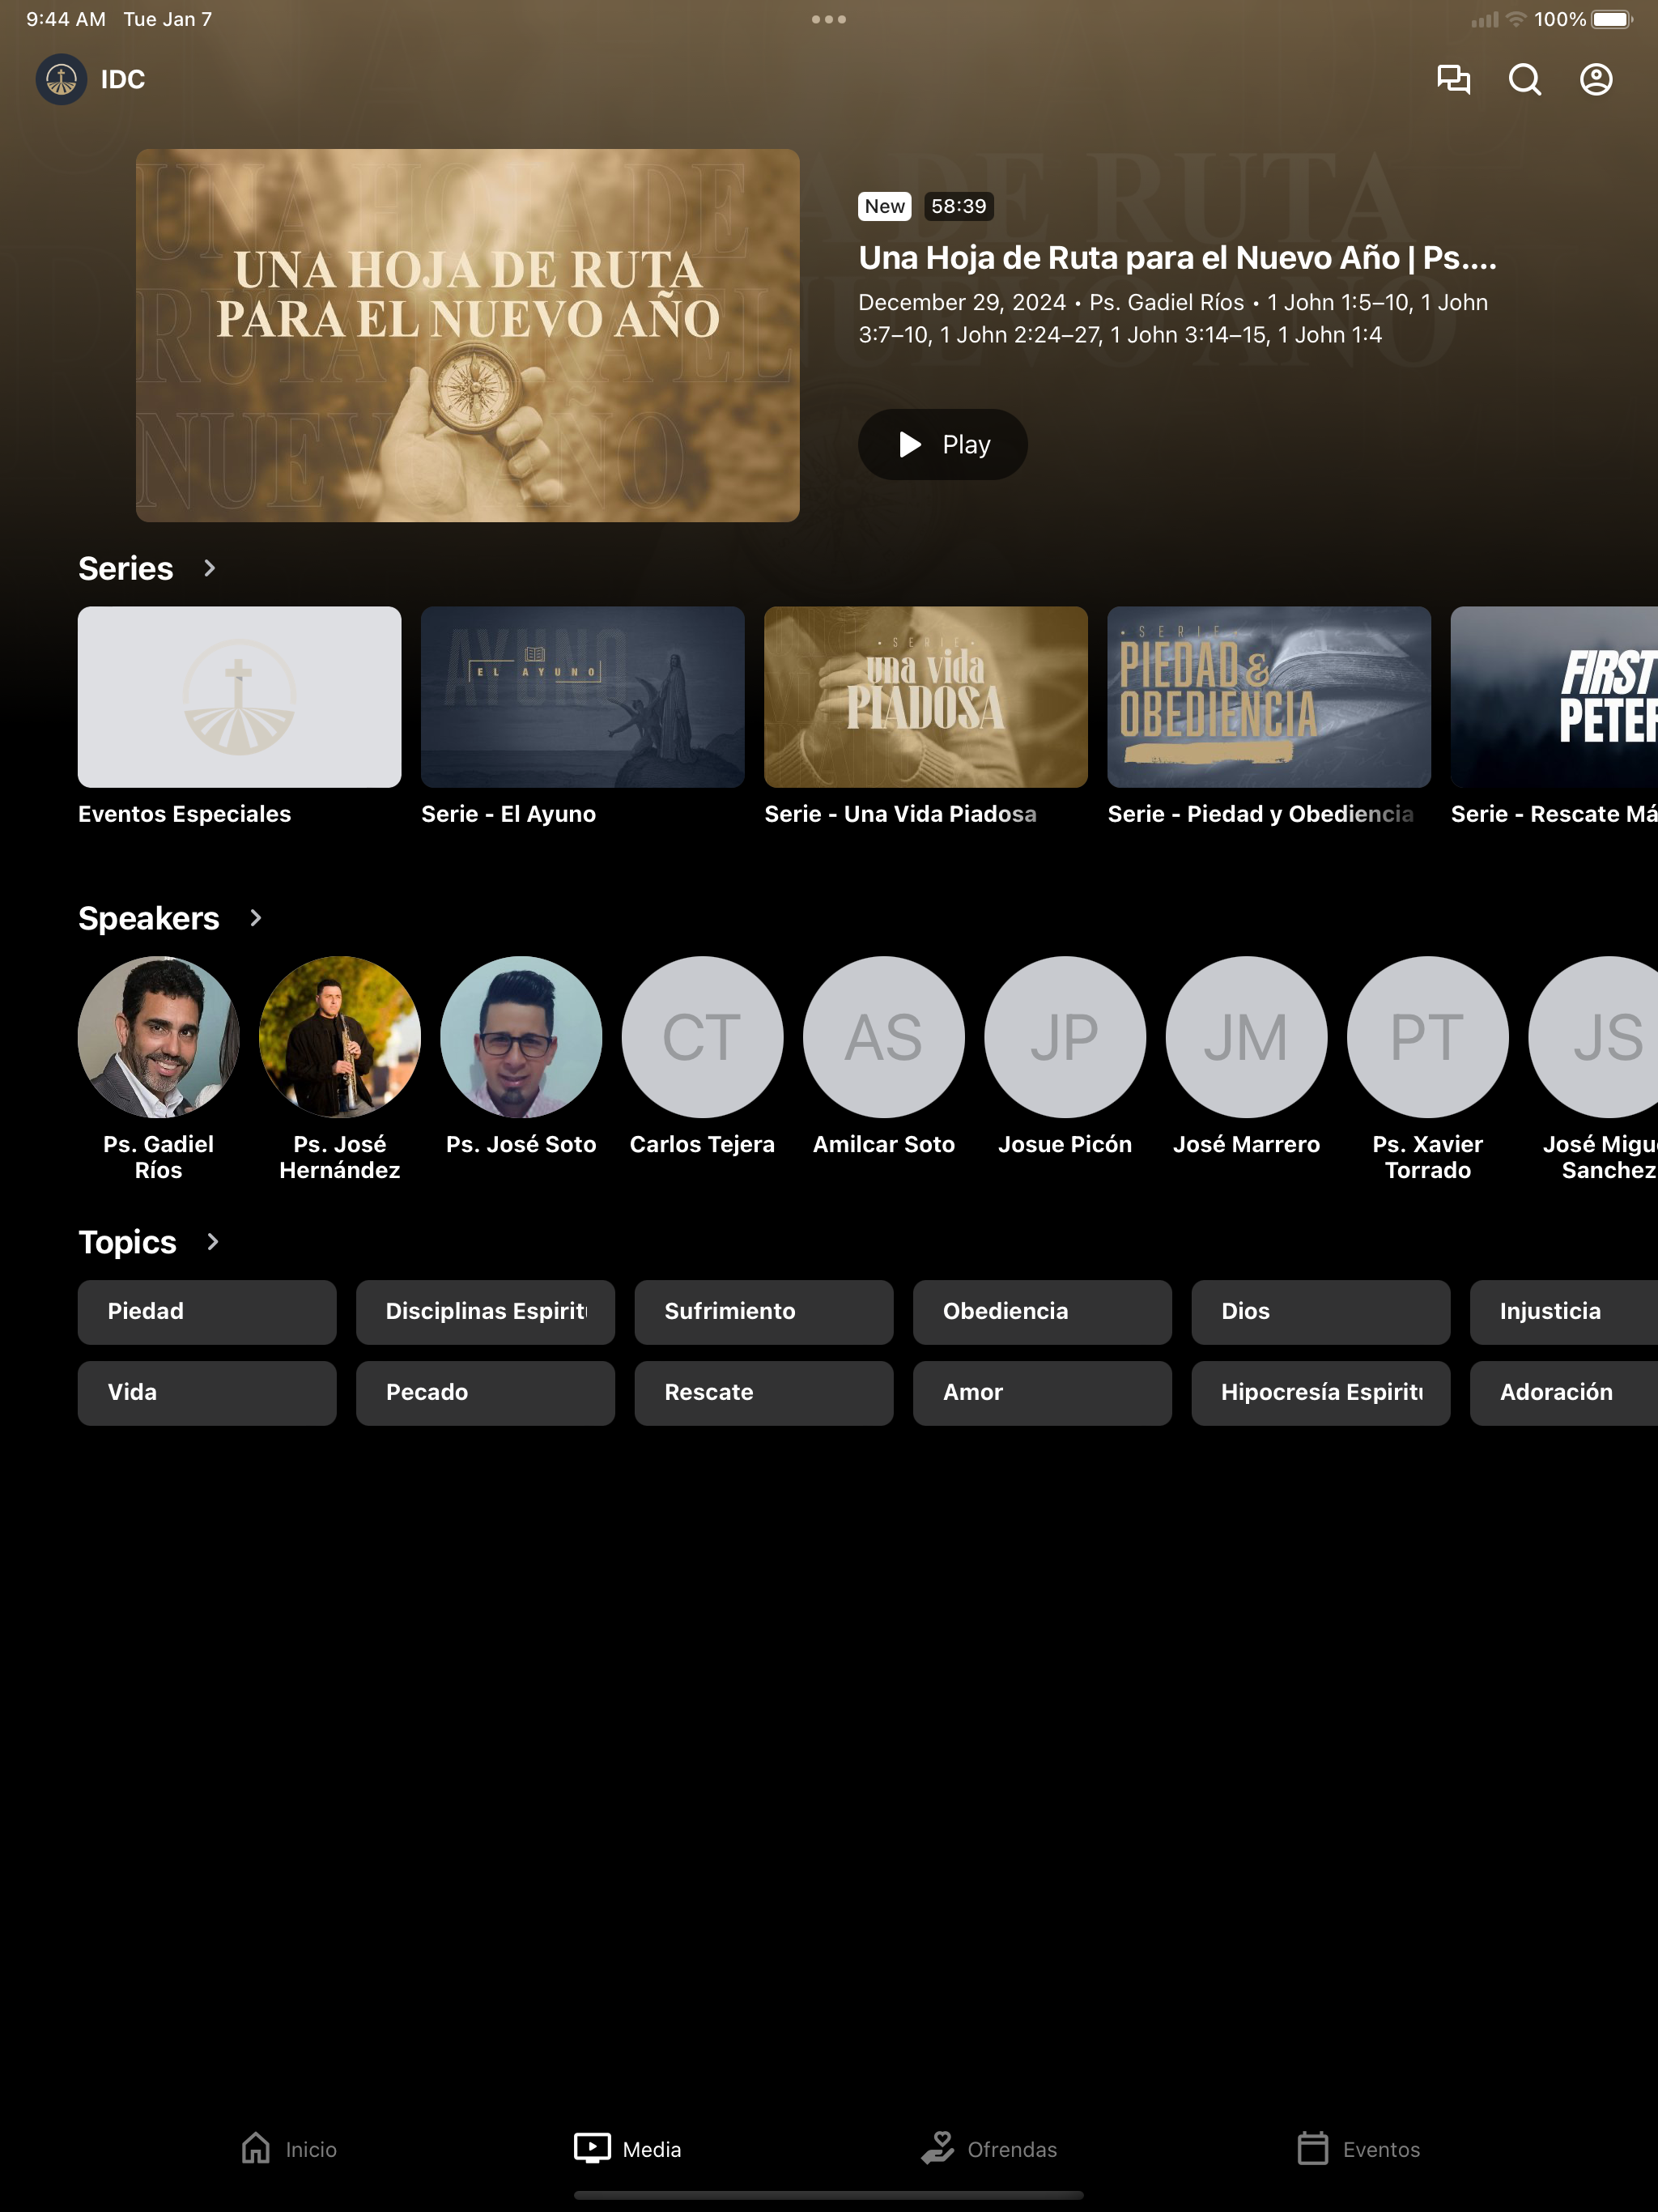Choose the Vida topic
This screenshot has width=1658, height=2212.
click(207, 1393)
